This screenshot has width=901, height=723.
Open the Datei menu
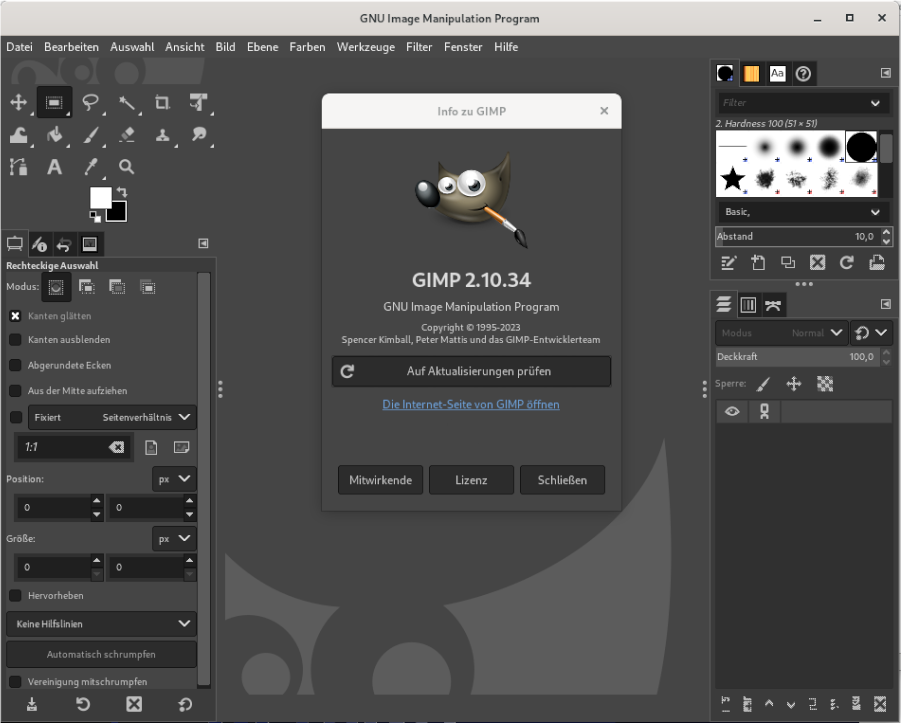(x=20, y=47)
